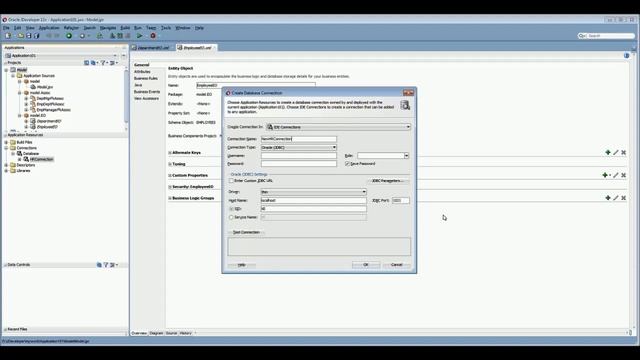
Task: Expand the Libraries folder node
Action: point(7,171)
